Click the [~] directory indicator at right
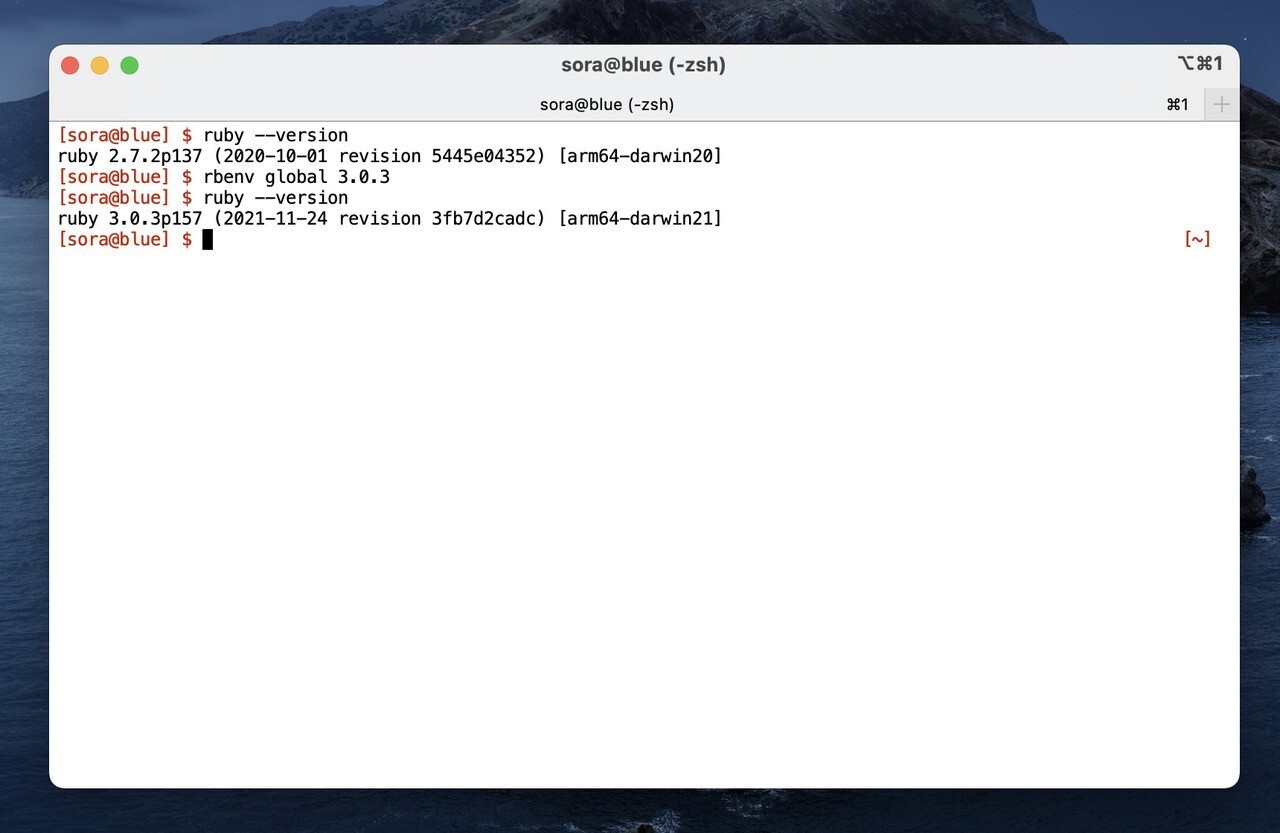Image resolution: width=1280 pixels, height=833 pixels. (x=1197, y=239)
